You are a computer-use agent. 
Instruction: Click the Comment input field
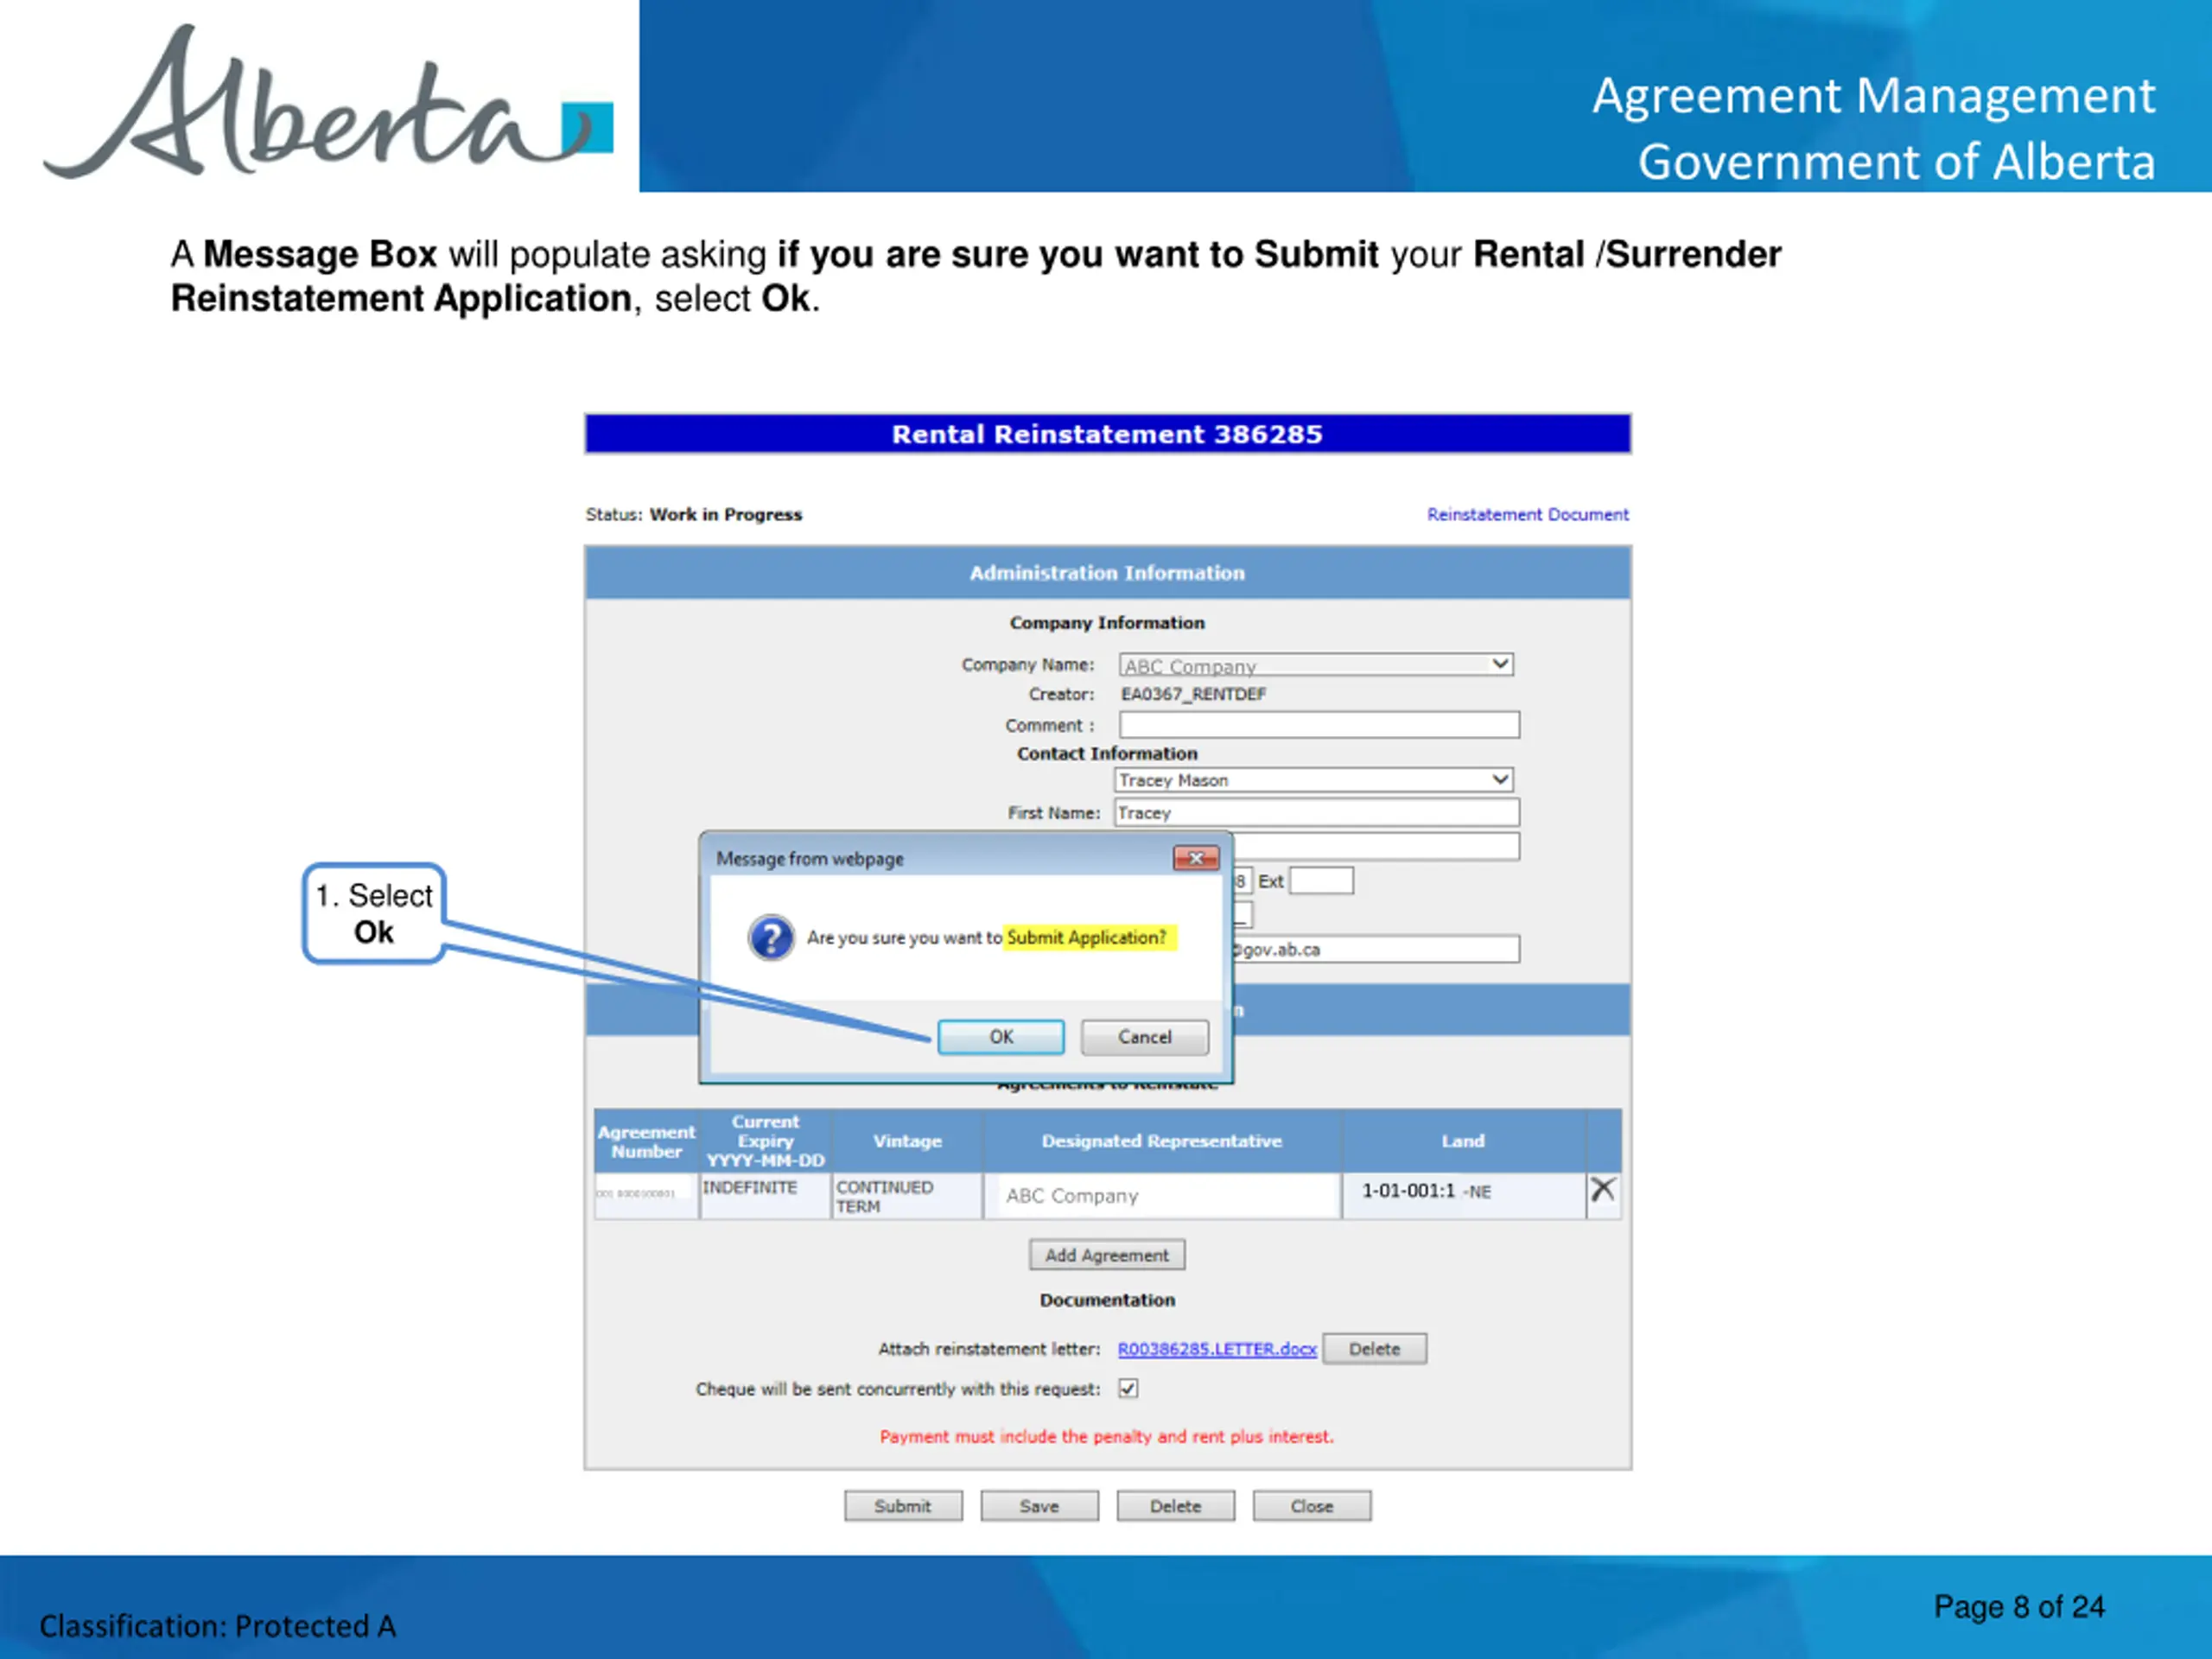point(1319,724)
